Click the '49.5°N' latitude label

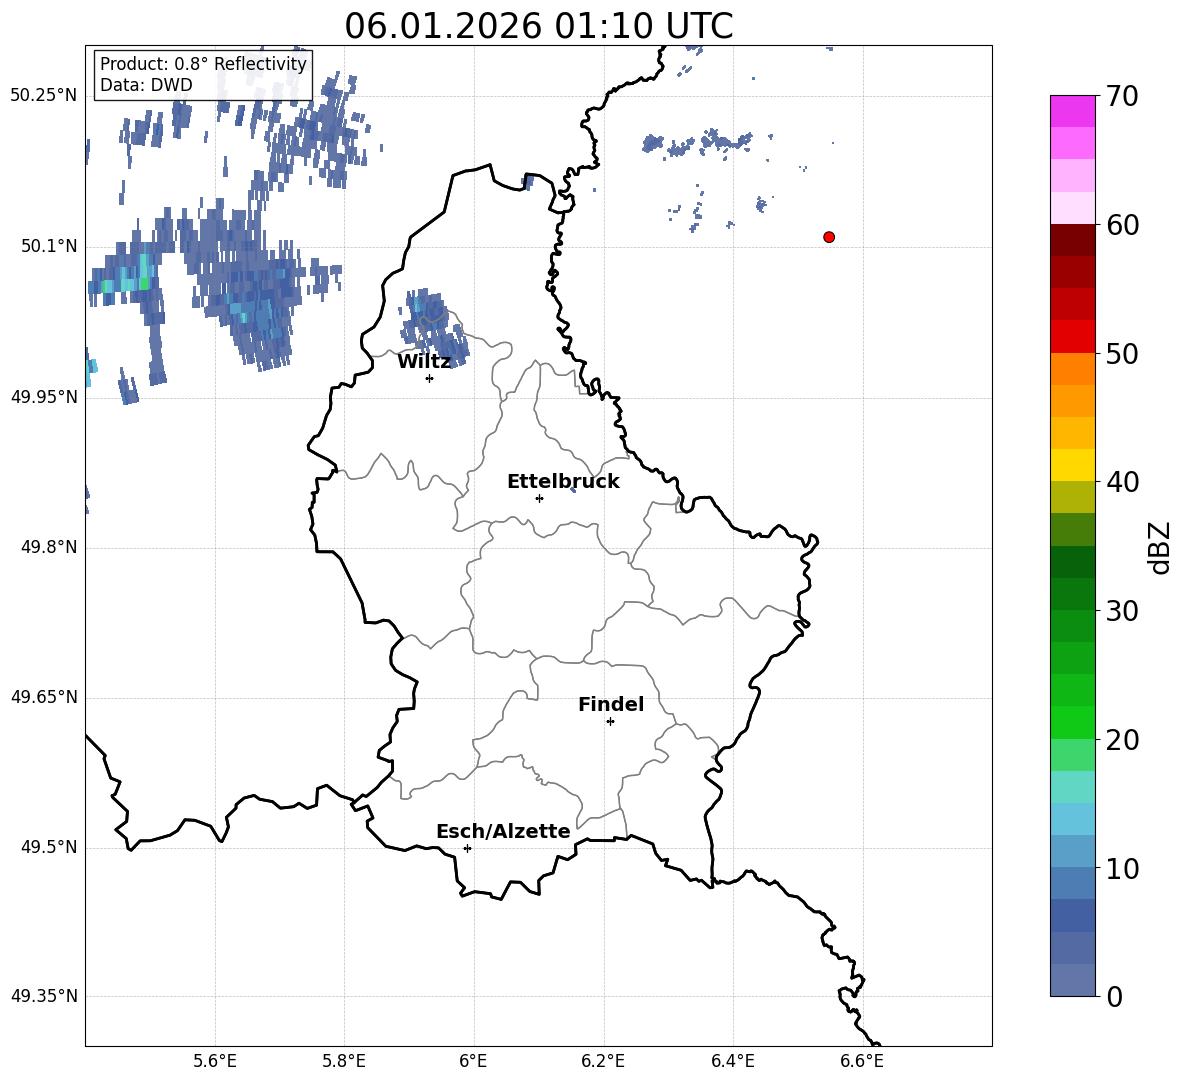pos(49,847)
